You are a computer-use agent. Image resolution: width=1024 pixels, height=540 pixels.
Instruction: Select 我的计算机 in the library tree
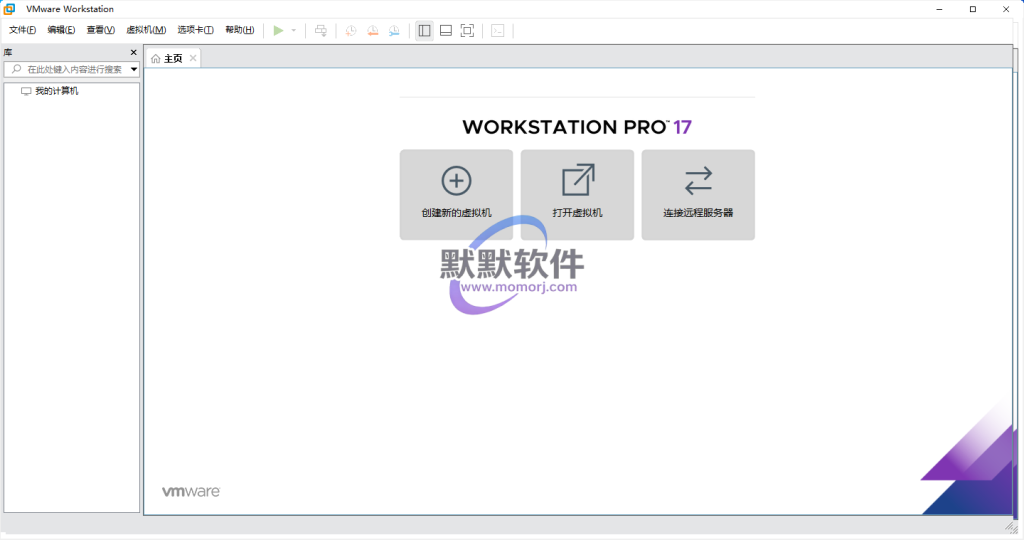point(56,91)
